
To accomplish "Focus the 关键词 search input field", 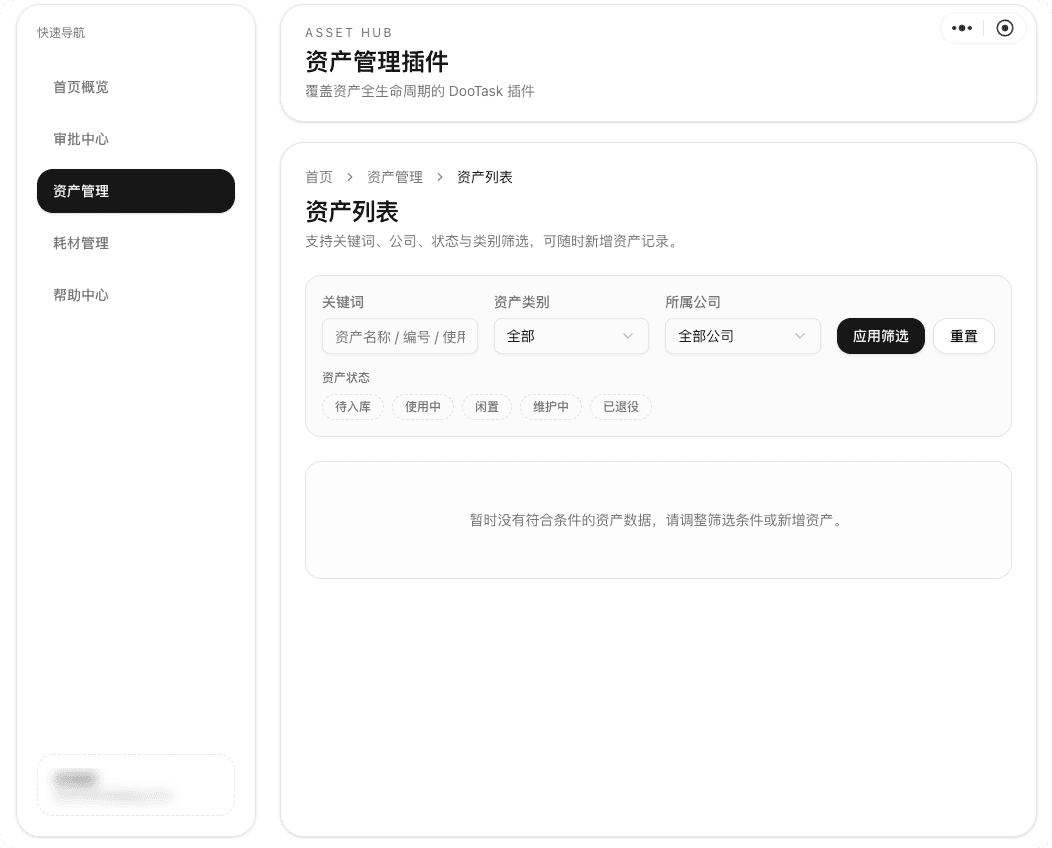I will (x=400, y=336).
